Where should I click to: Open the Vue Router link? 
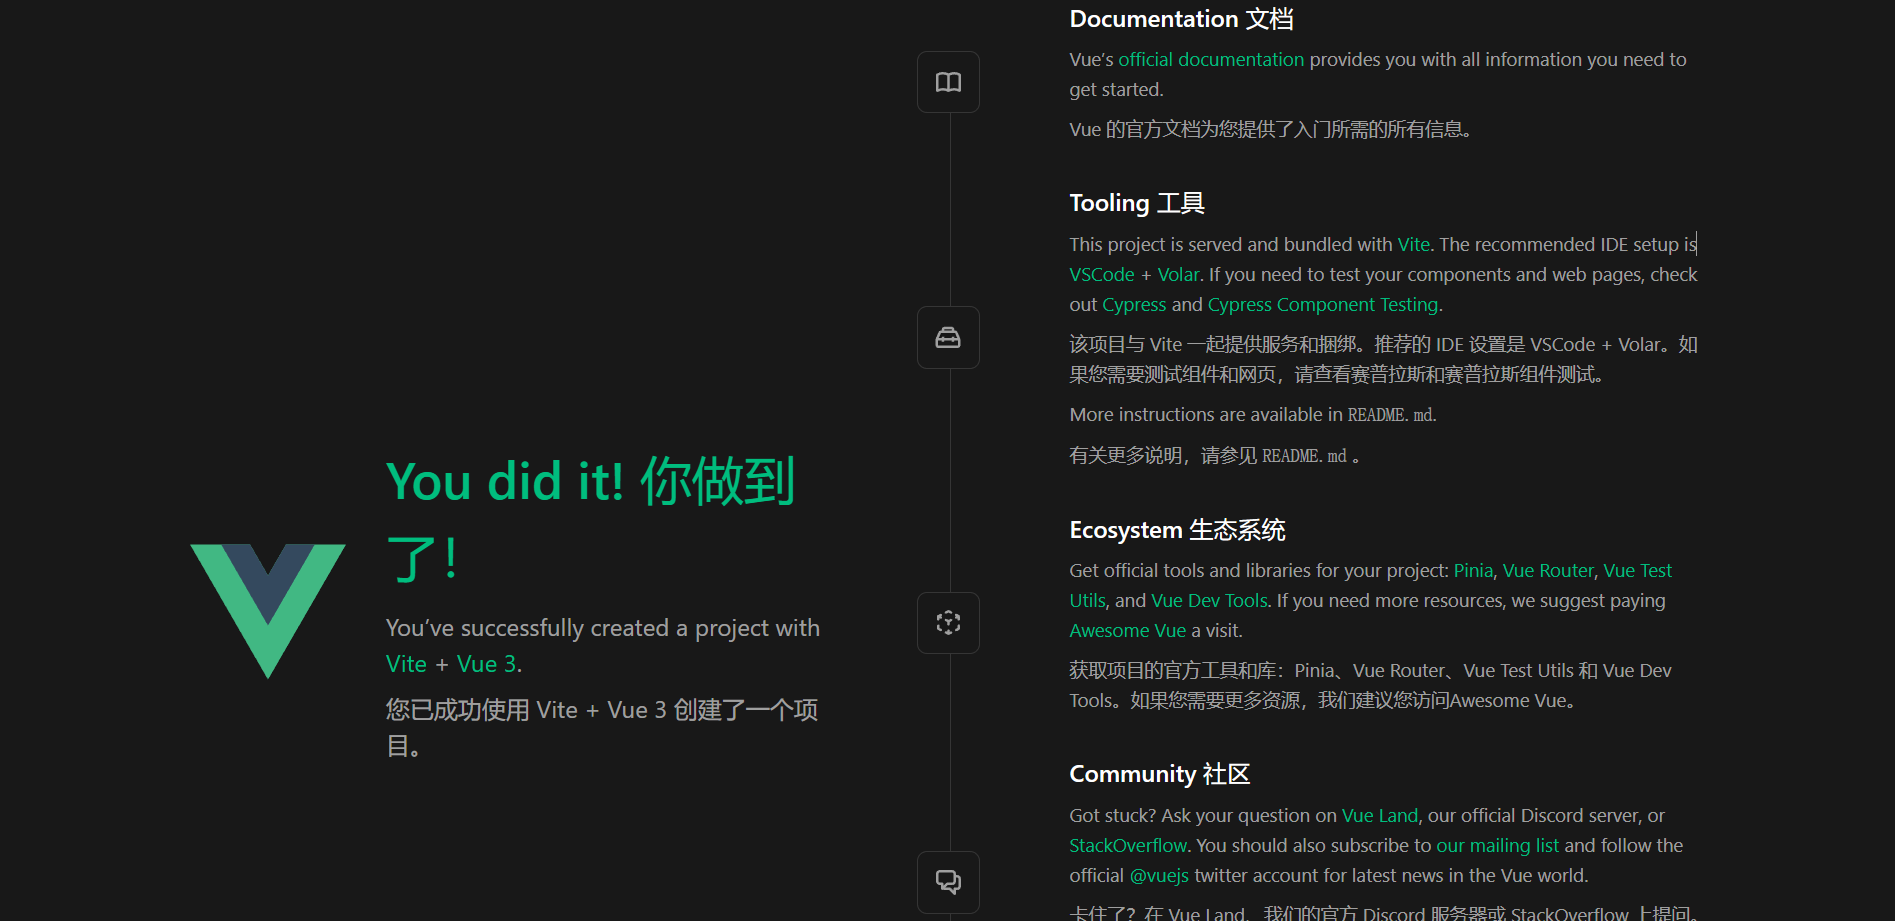pyautogui.click(x=1548, y=571)
